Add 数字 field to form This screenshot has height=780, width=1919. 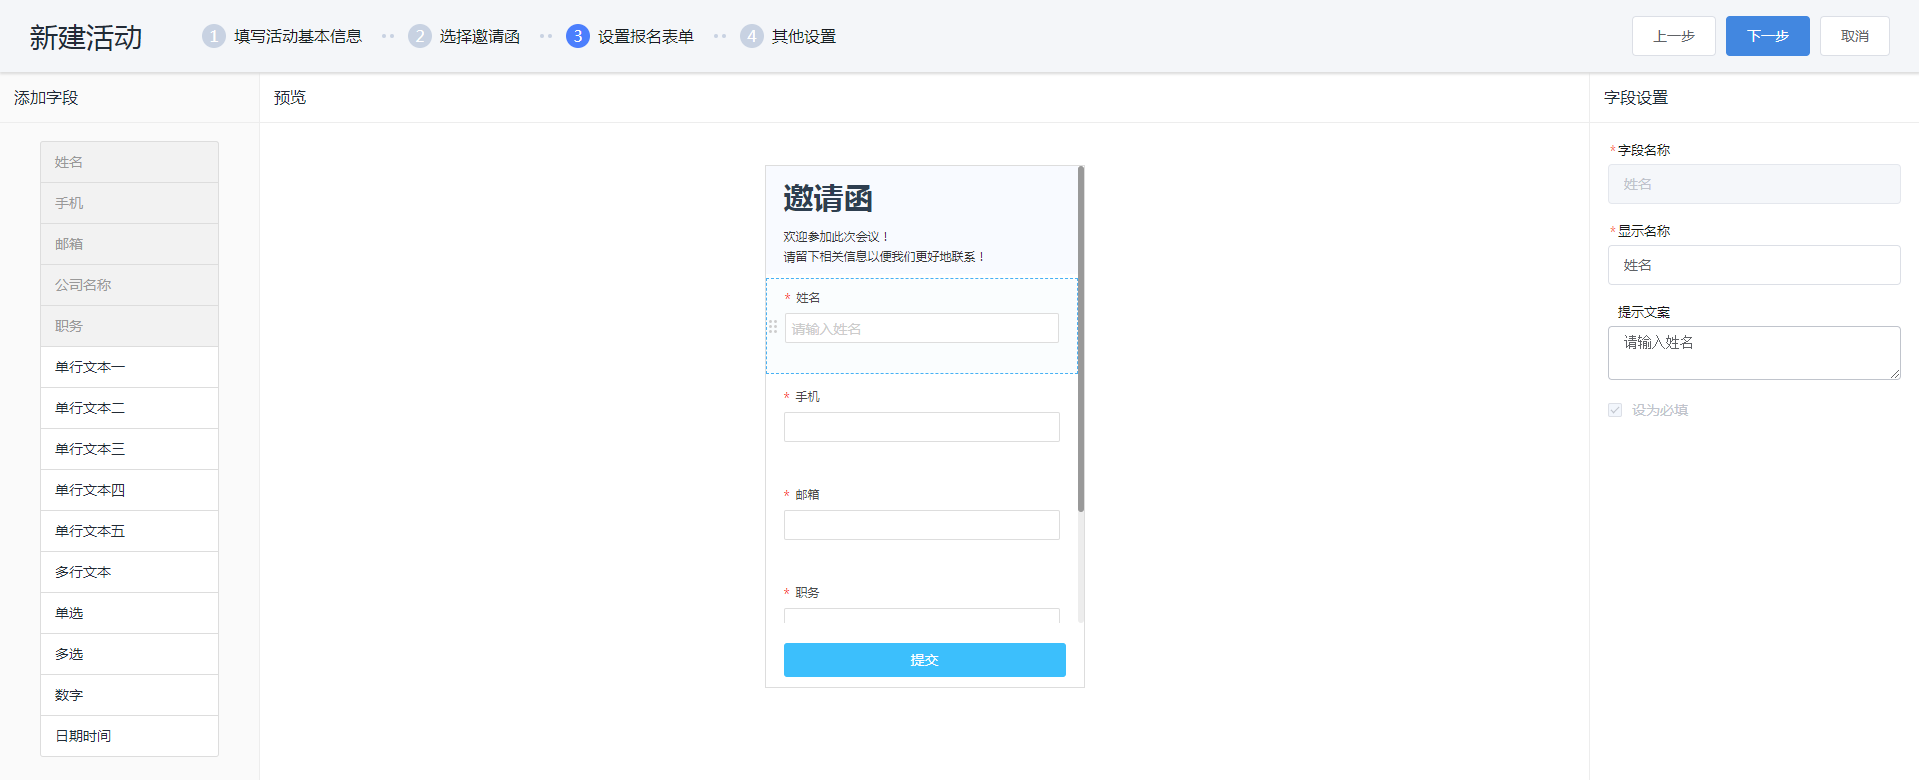tap(129, 695)
